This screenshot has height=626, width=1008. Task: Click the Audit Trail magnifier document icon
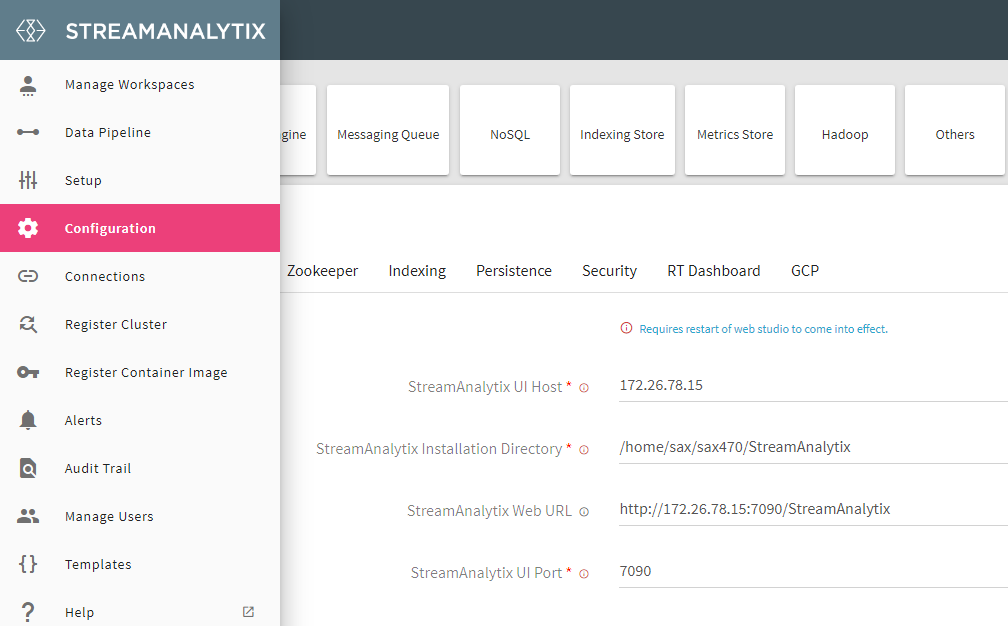click(28, 468)
